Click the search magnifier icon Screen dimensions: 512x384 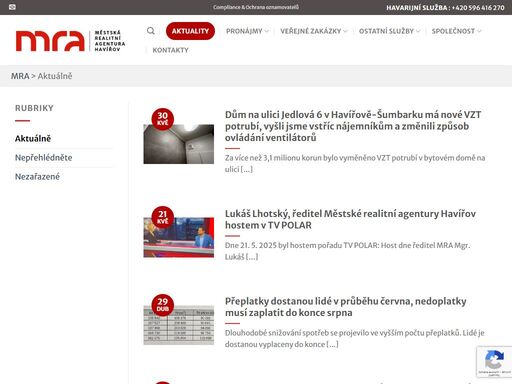click(151, 31)
